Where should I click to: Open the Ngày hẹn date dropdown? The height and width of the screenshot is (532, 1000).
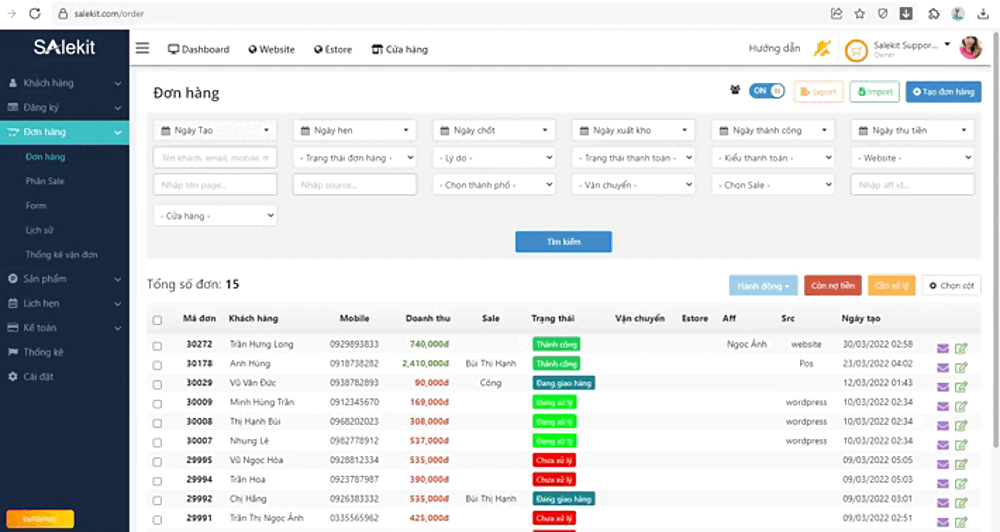(355, 130)
